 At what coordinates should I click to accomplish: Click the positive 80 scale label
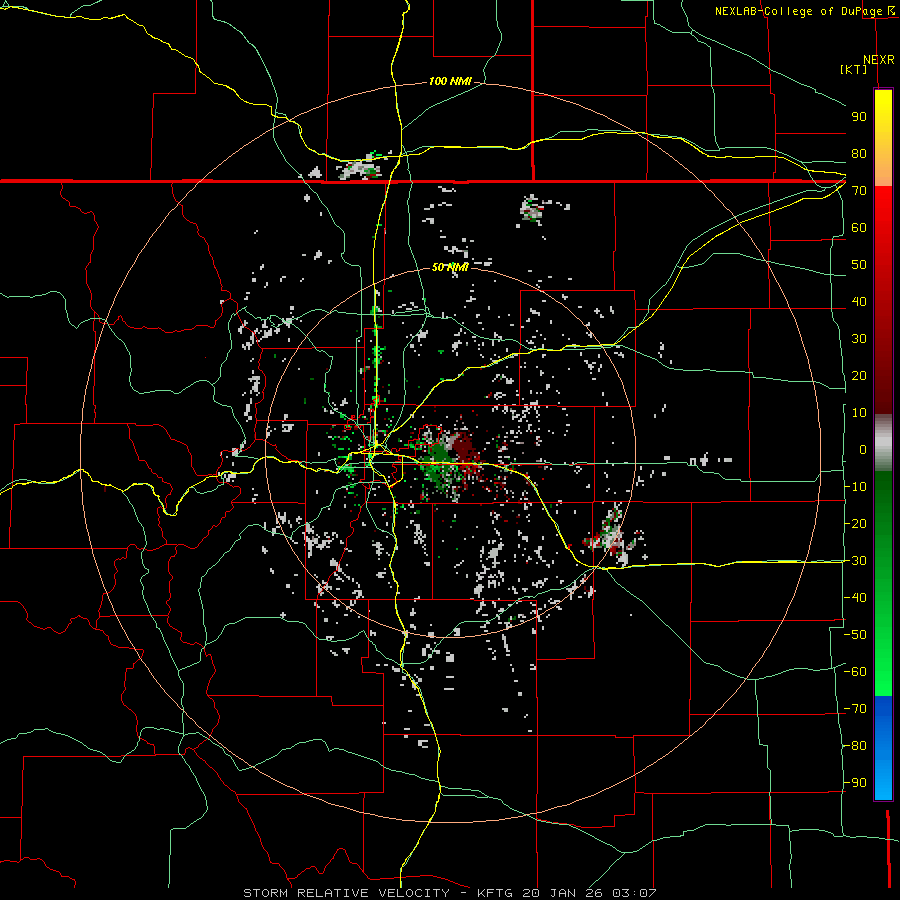859,154
